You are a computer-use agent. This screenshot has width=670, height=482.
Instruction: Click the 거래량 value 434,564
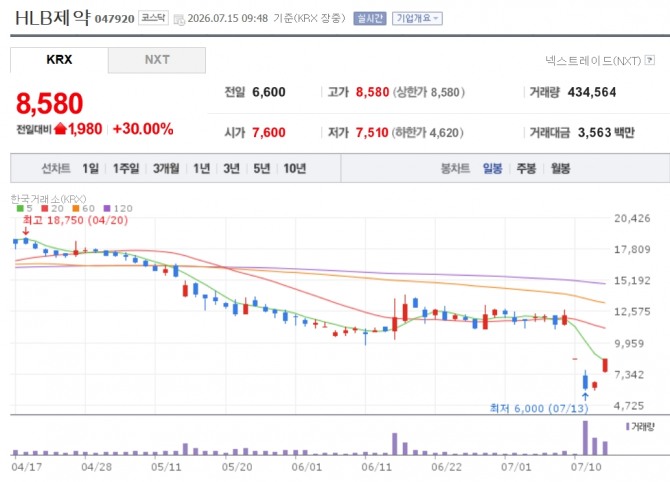[592, 92]
